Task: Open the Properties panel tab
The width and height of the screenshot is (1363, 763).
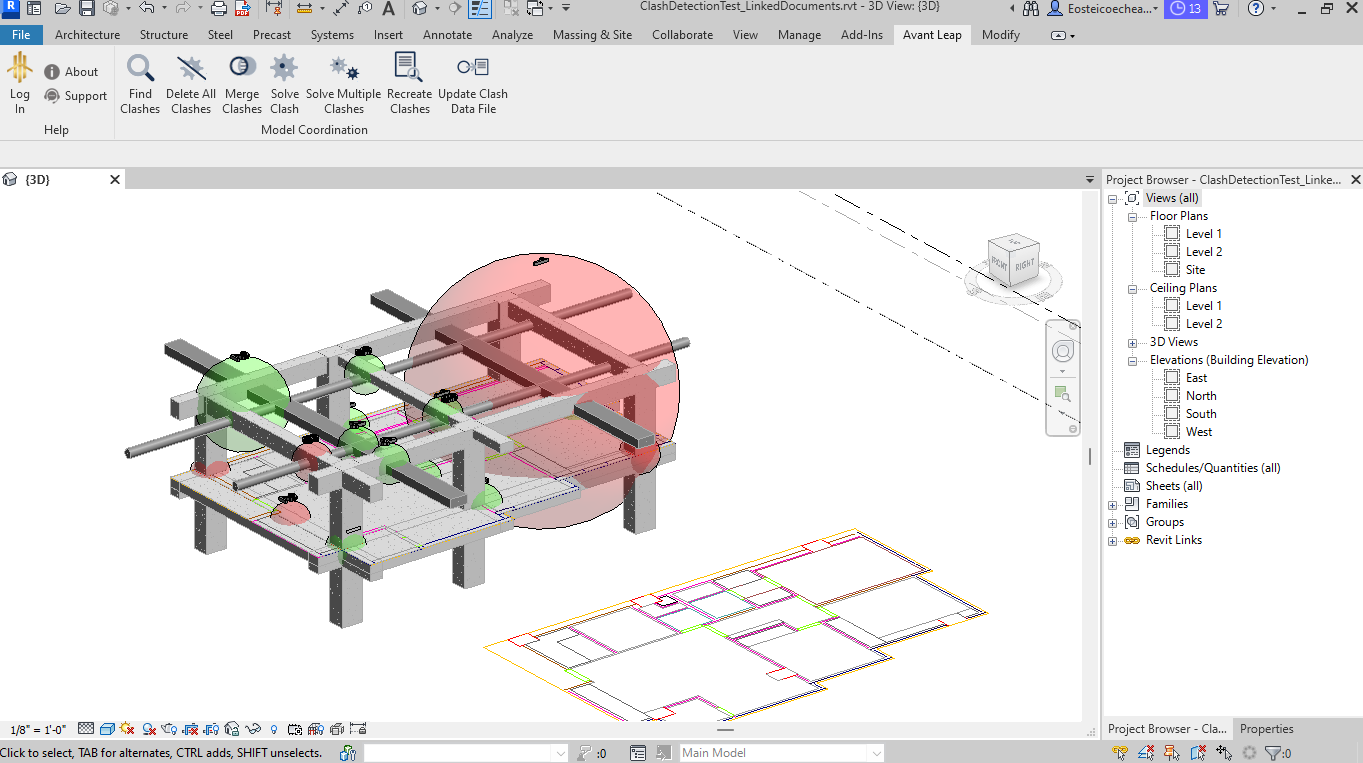Action: pyautogui.click(x=1266, y=729)
